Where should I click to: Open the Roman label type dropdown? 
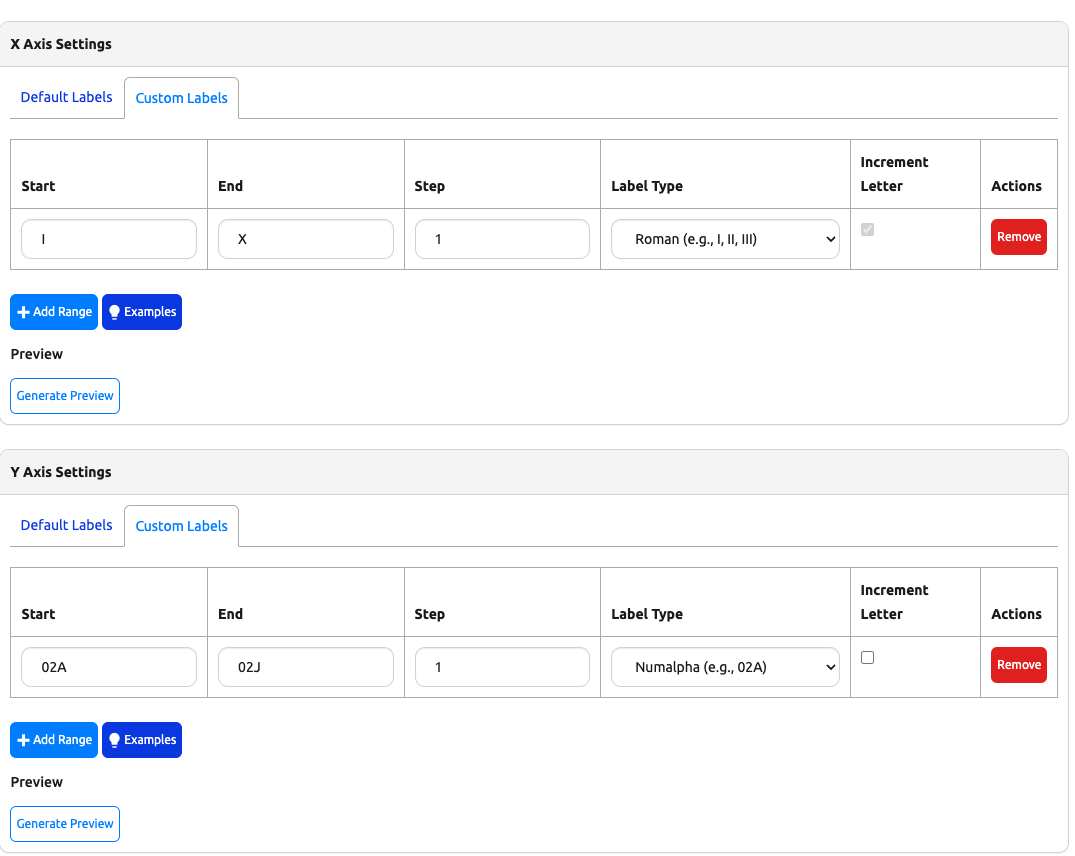[725, 239]
